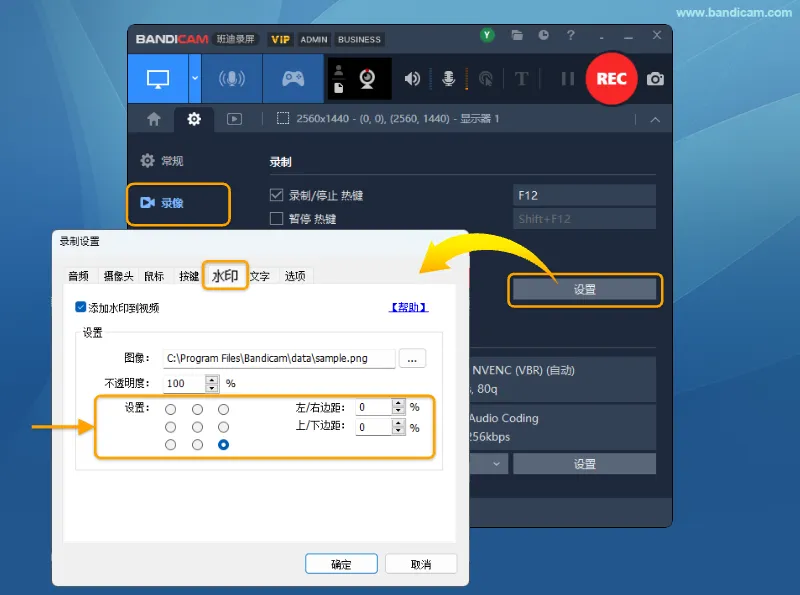Open the scheduled recording clock icon
This screenshot has height=595, width=800.
(x=544, y=35)
